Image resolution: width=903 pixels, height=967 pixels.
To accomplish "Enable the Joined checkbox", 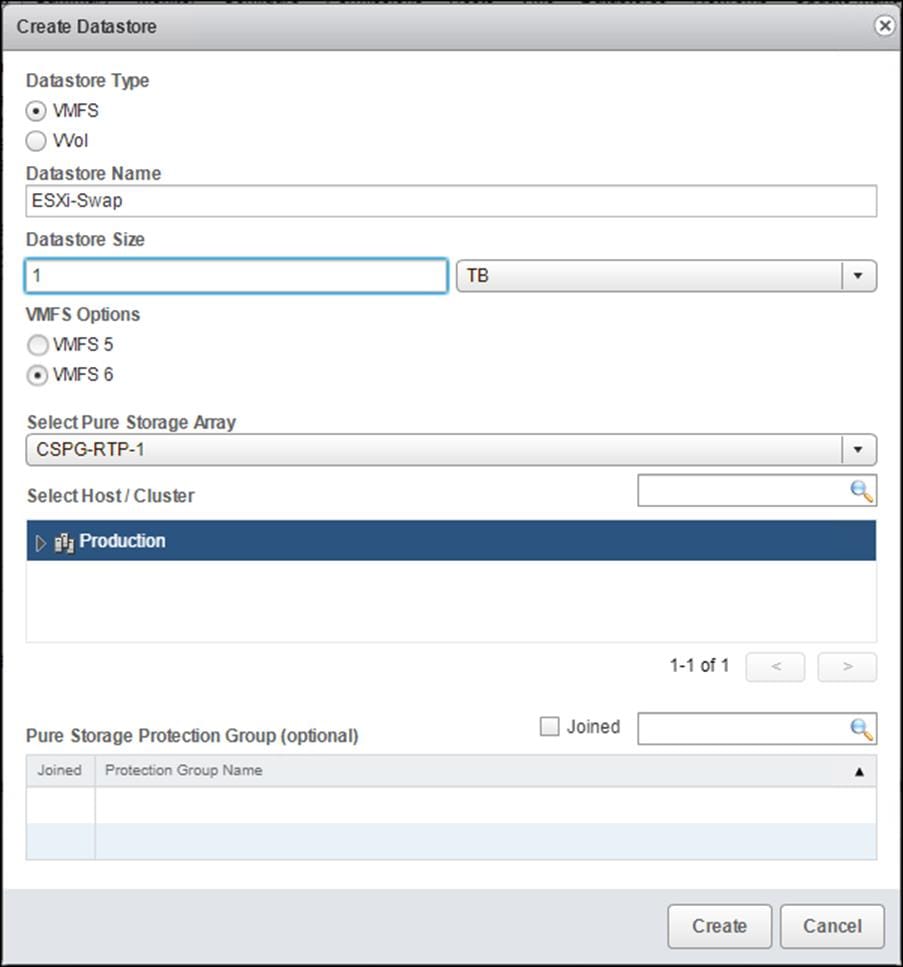I will tap(548, 727).
